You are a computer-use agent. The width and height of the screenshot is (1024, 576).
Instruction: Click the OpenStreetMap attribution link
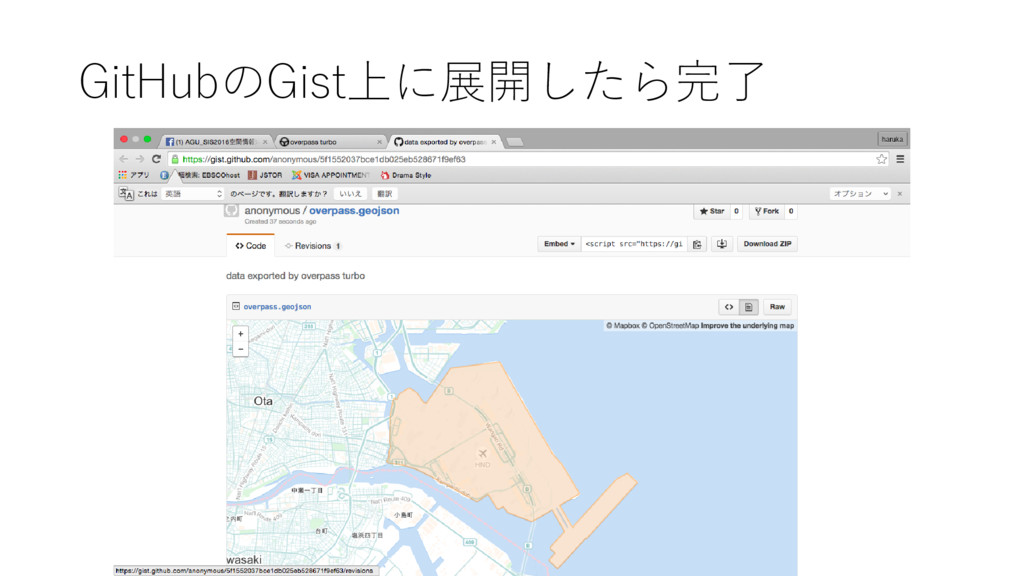[669, 325]
